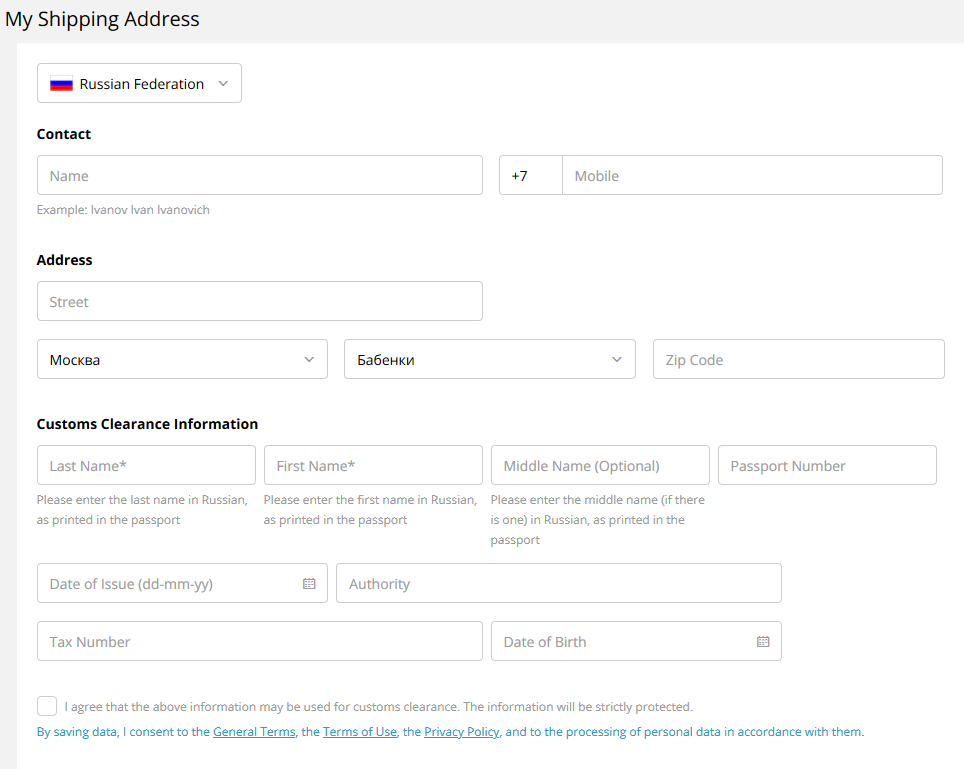Click the Date of Issue field
Viewport: 964px width, 769px height.
(x=182, y=583)
